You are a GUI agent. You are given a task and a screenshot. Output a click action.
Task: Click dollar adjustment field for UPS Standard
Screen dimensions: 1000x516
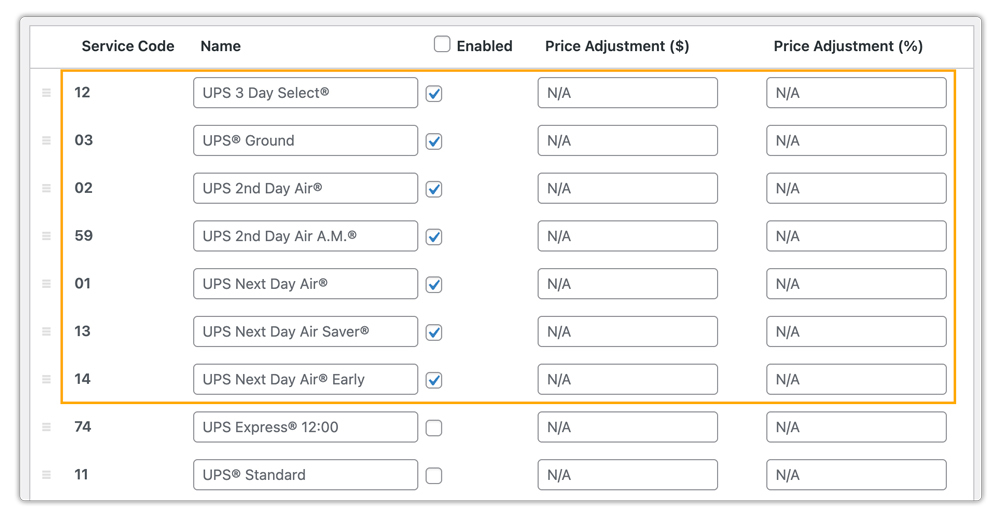click(627, 475)
